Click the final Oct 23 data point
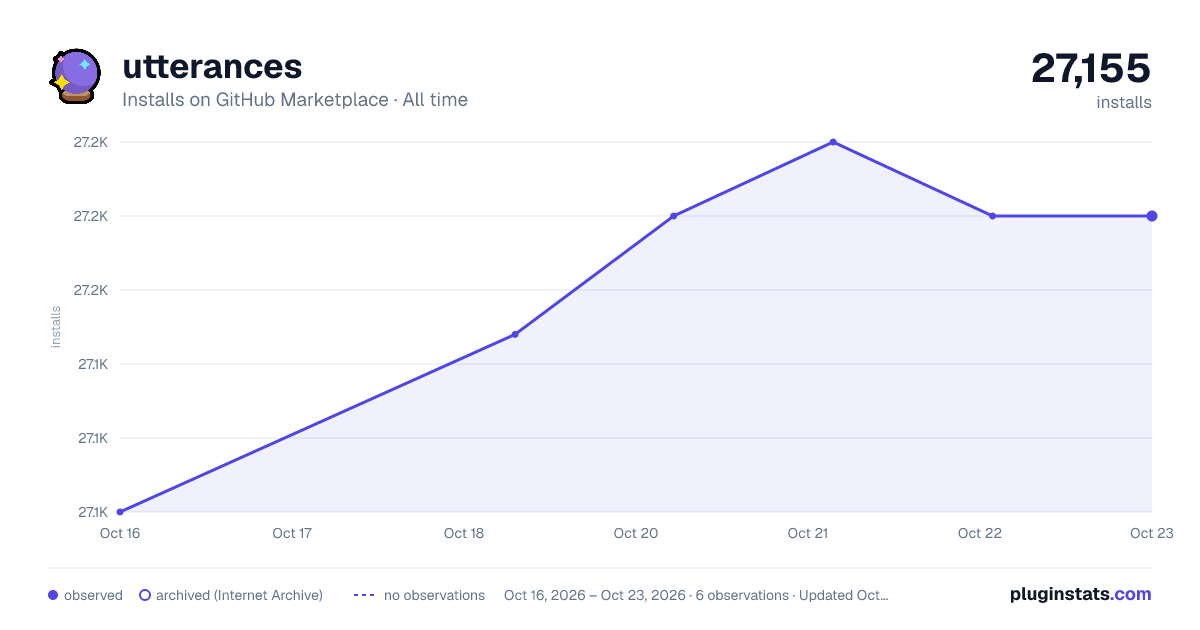 [x=1152, y=216]
